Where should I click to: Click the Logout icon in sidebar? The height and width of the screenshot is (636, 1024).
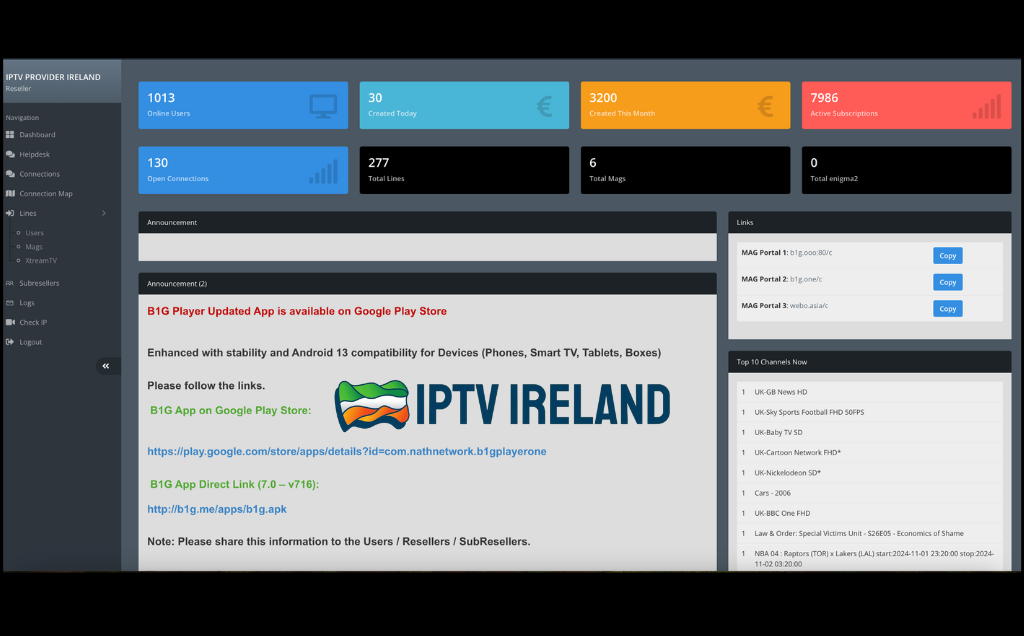click(x=10, y=342)
